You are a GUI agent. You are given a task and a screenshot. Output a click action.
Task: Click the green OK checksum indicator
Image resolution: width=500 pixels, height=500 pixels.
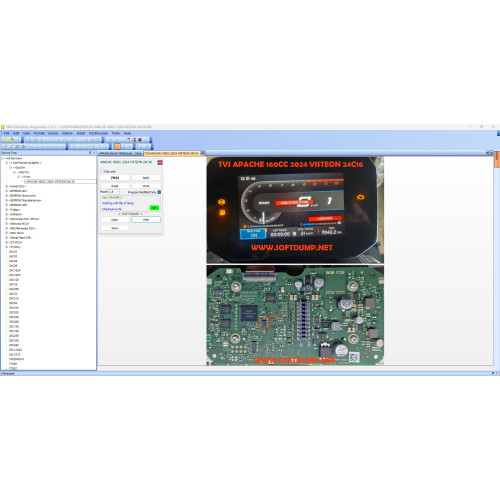click(154, 208)
